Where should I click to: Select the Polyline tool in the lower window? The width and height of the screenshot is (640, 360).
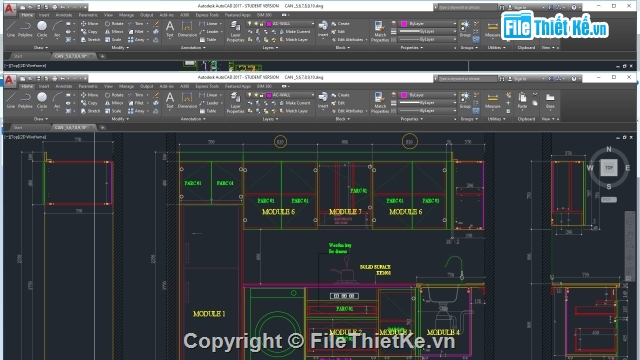(25, 100)
